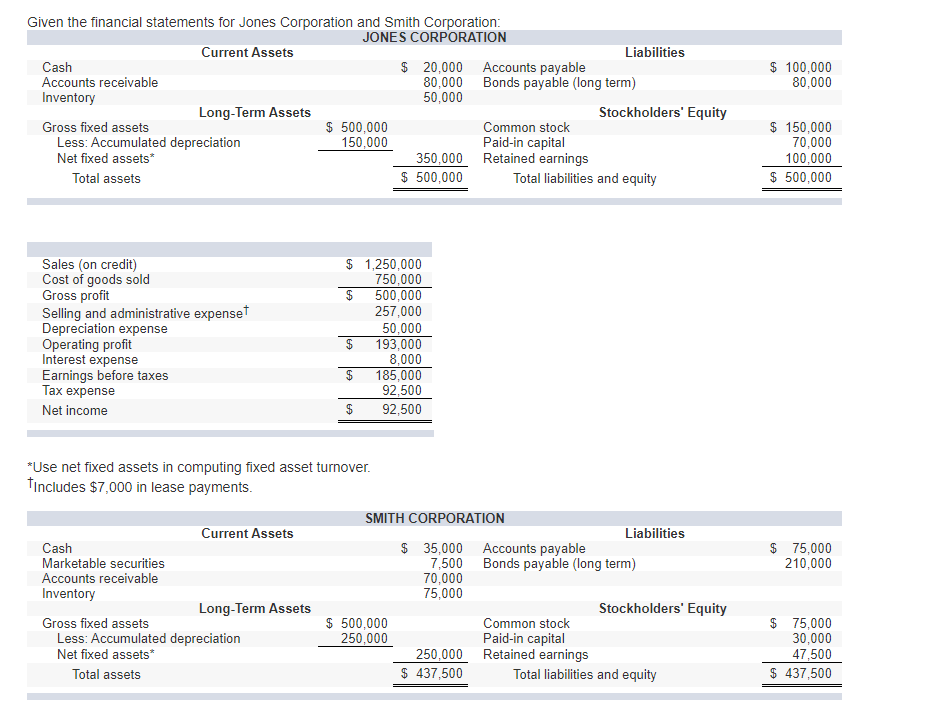Click Jones accumulated depreciation 150,000
Viewport: 936px width, 725px height.
click(x=364, y=143)
